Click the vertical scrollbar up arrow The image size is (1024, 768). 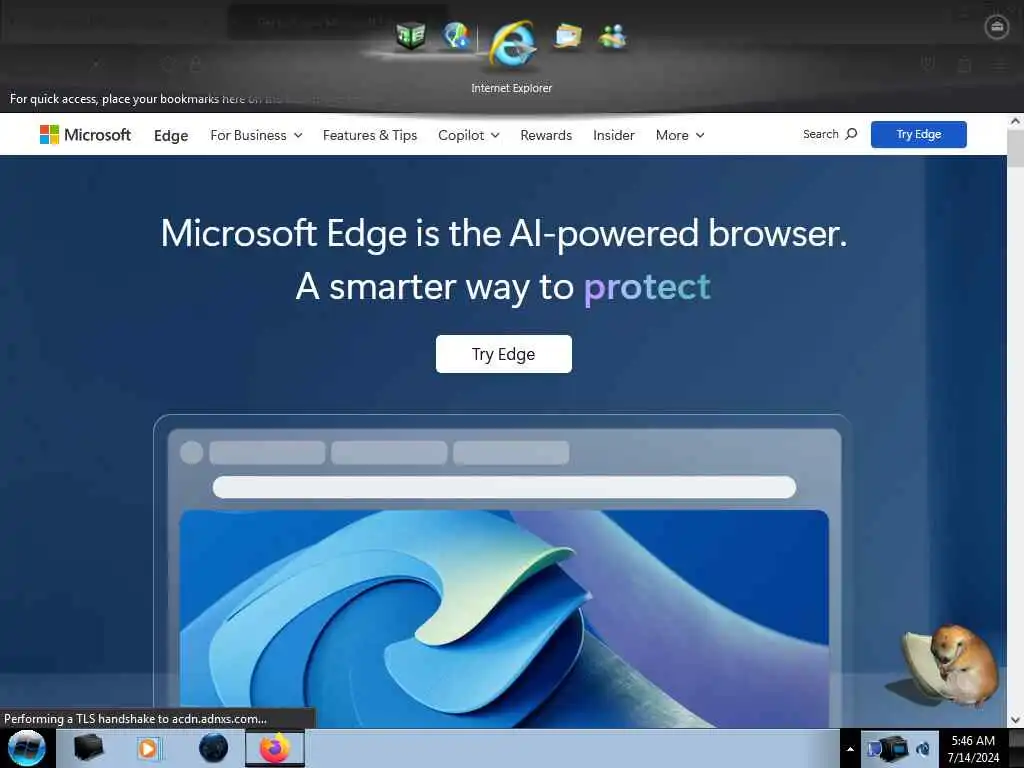(x=1015, y=121)
